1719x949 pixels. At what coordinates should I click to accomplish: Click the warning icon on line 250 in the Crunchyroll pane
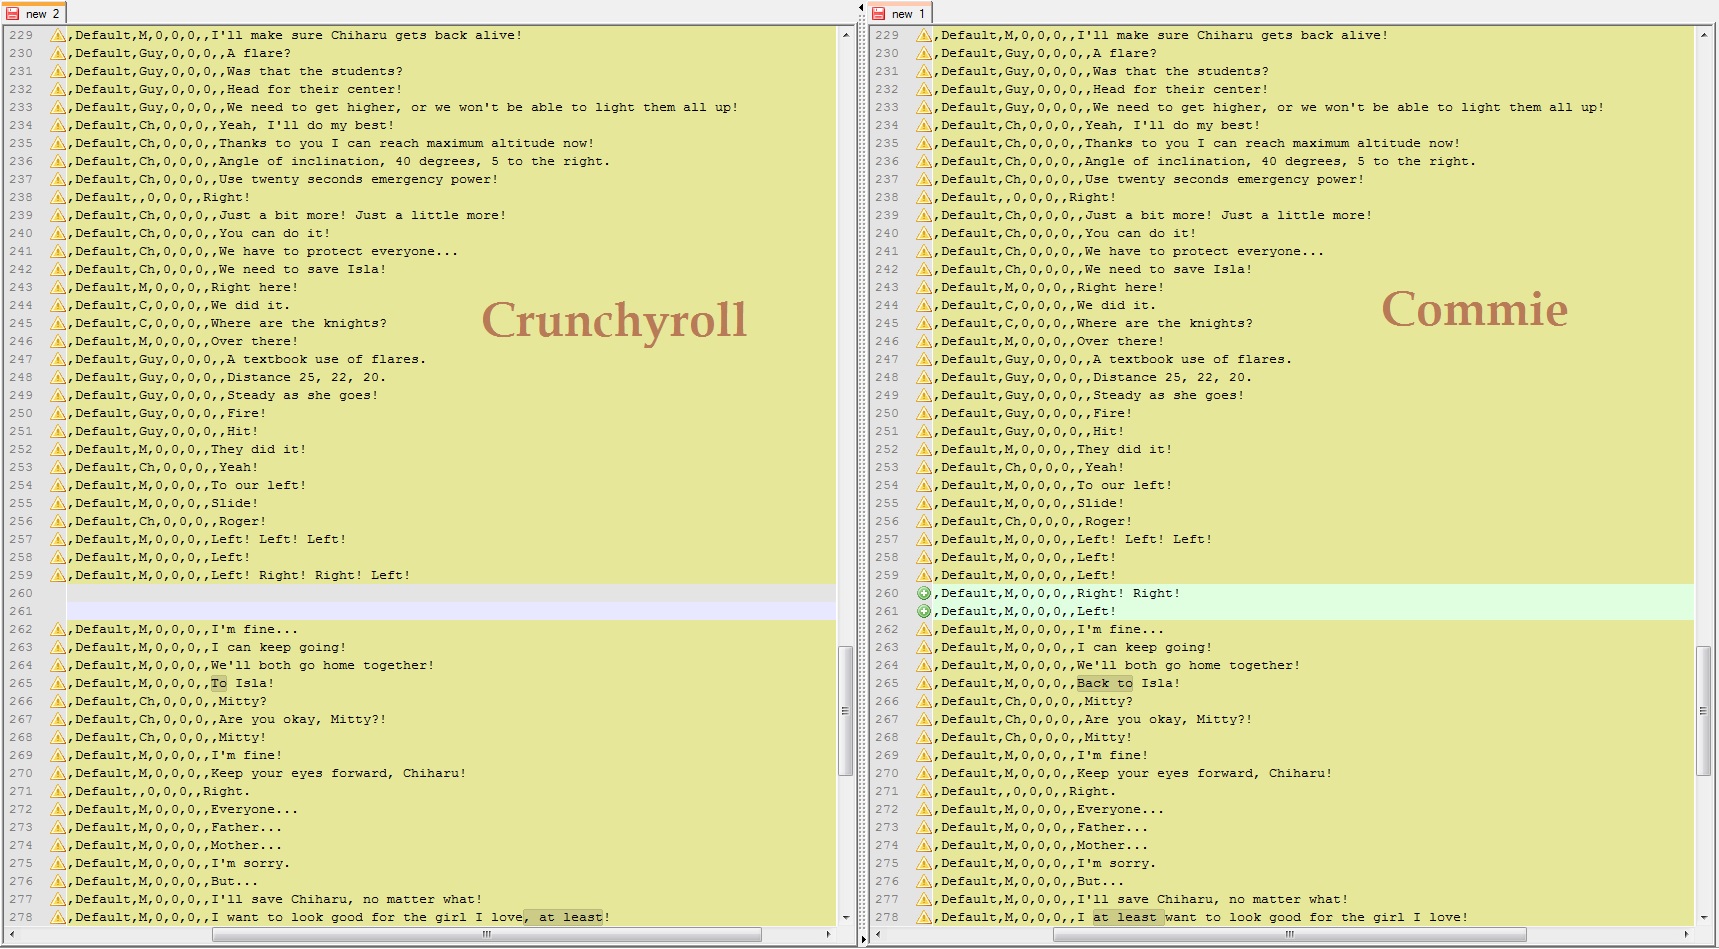coord(58,413)
